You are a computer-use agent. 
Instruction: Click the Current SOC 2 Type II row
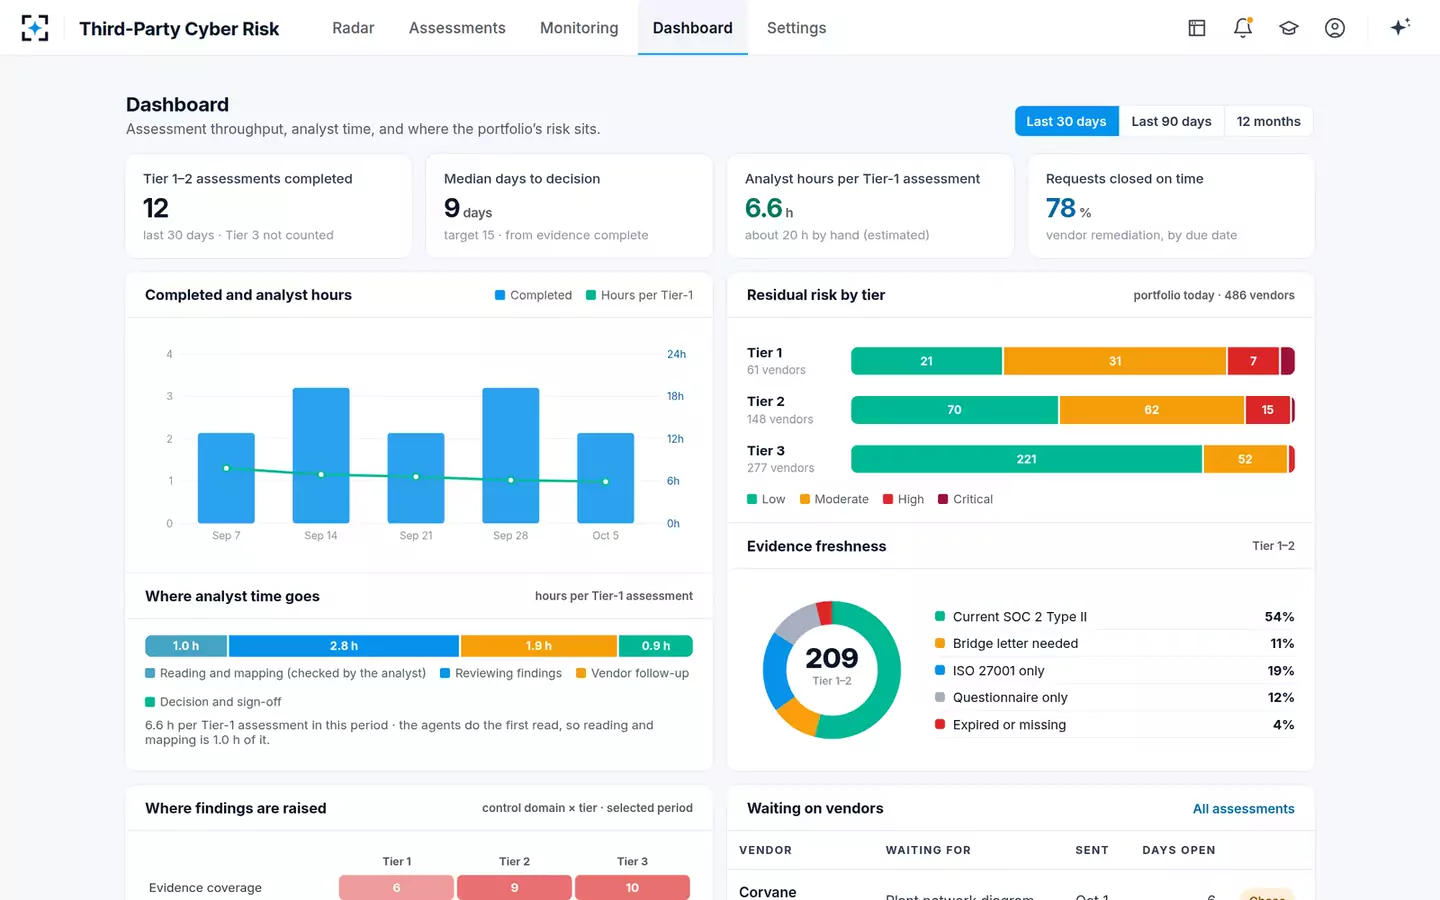(1114, 617)
